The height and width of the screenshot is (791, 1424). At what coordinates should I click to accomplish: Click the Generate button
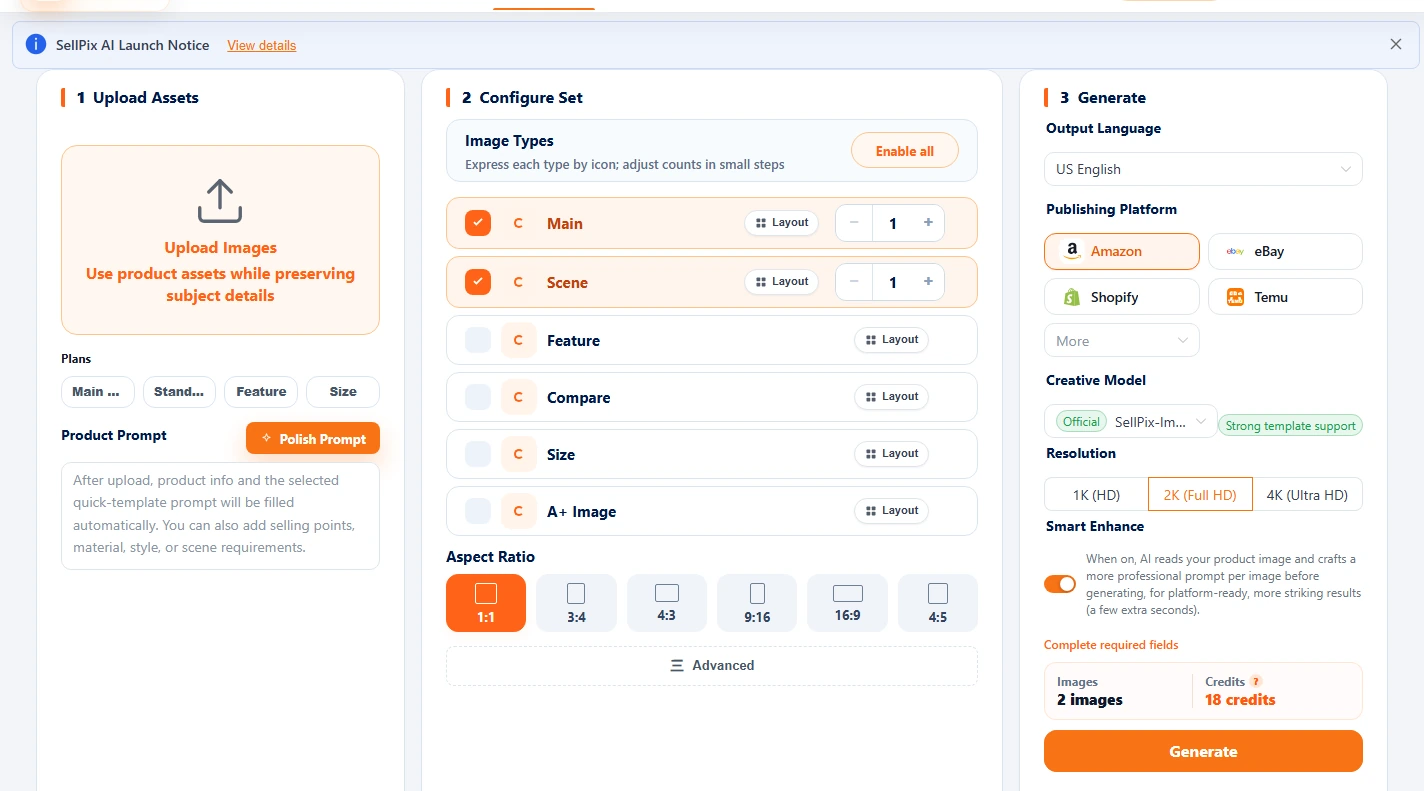1203,752
